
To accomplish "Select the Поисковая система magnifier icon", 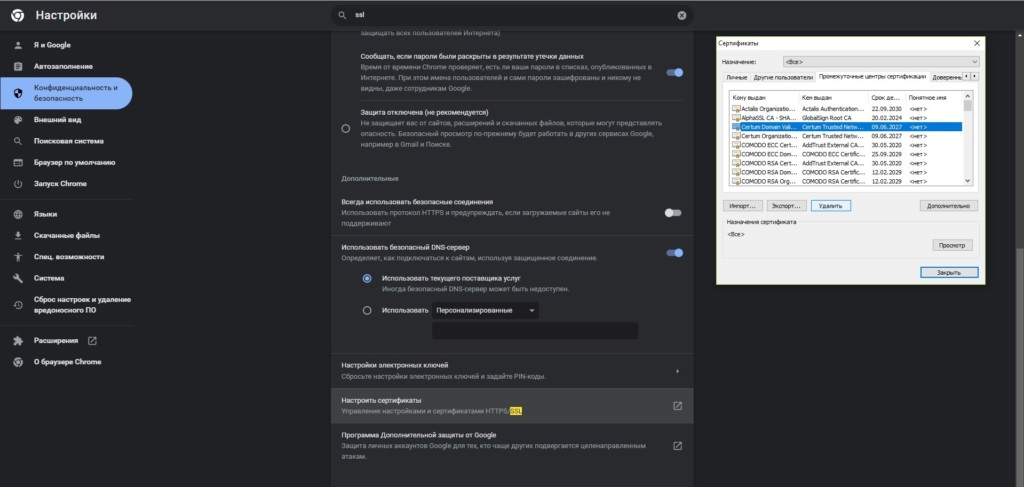I will 18,140.
